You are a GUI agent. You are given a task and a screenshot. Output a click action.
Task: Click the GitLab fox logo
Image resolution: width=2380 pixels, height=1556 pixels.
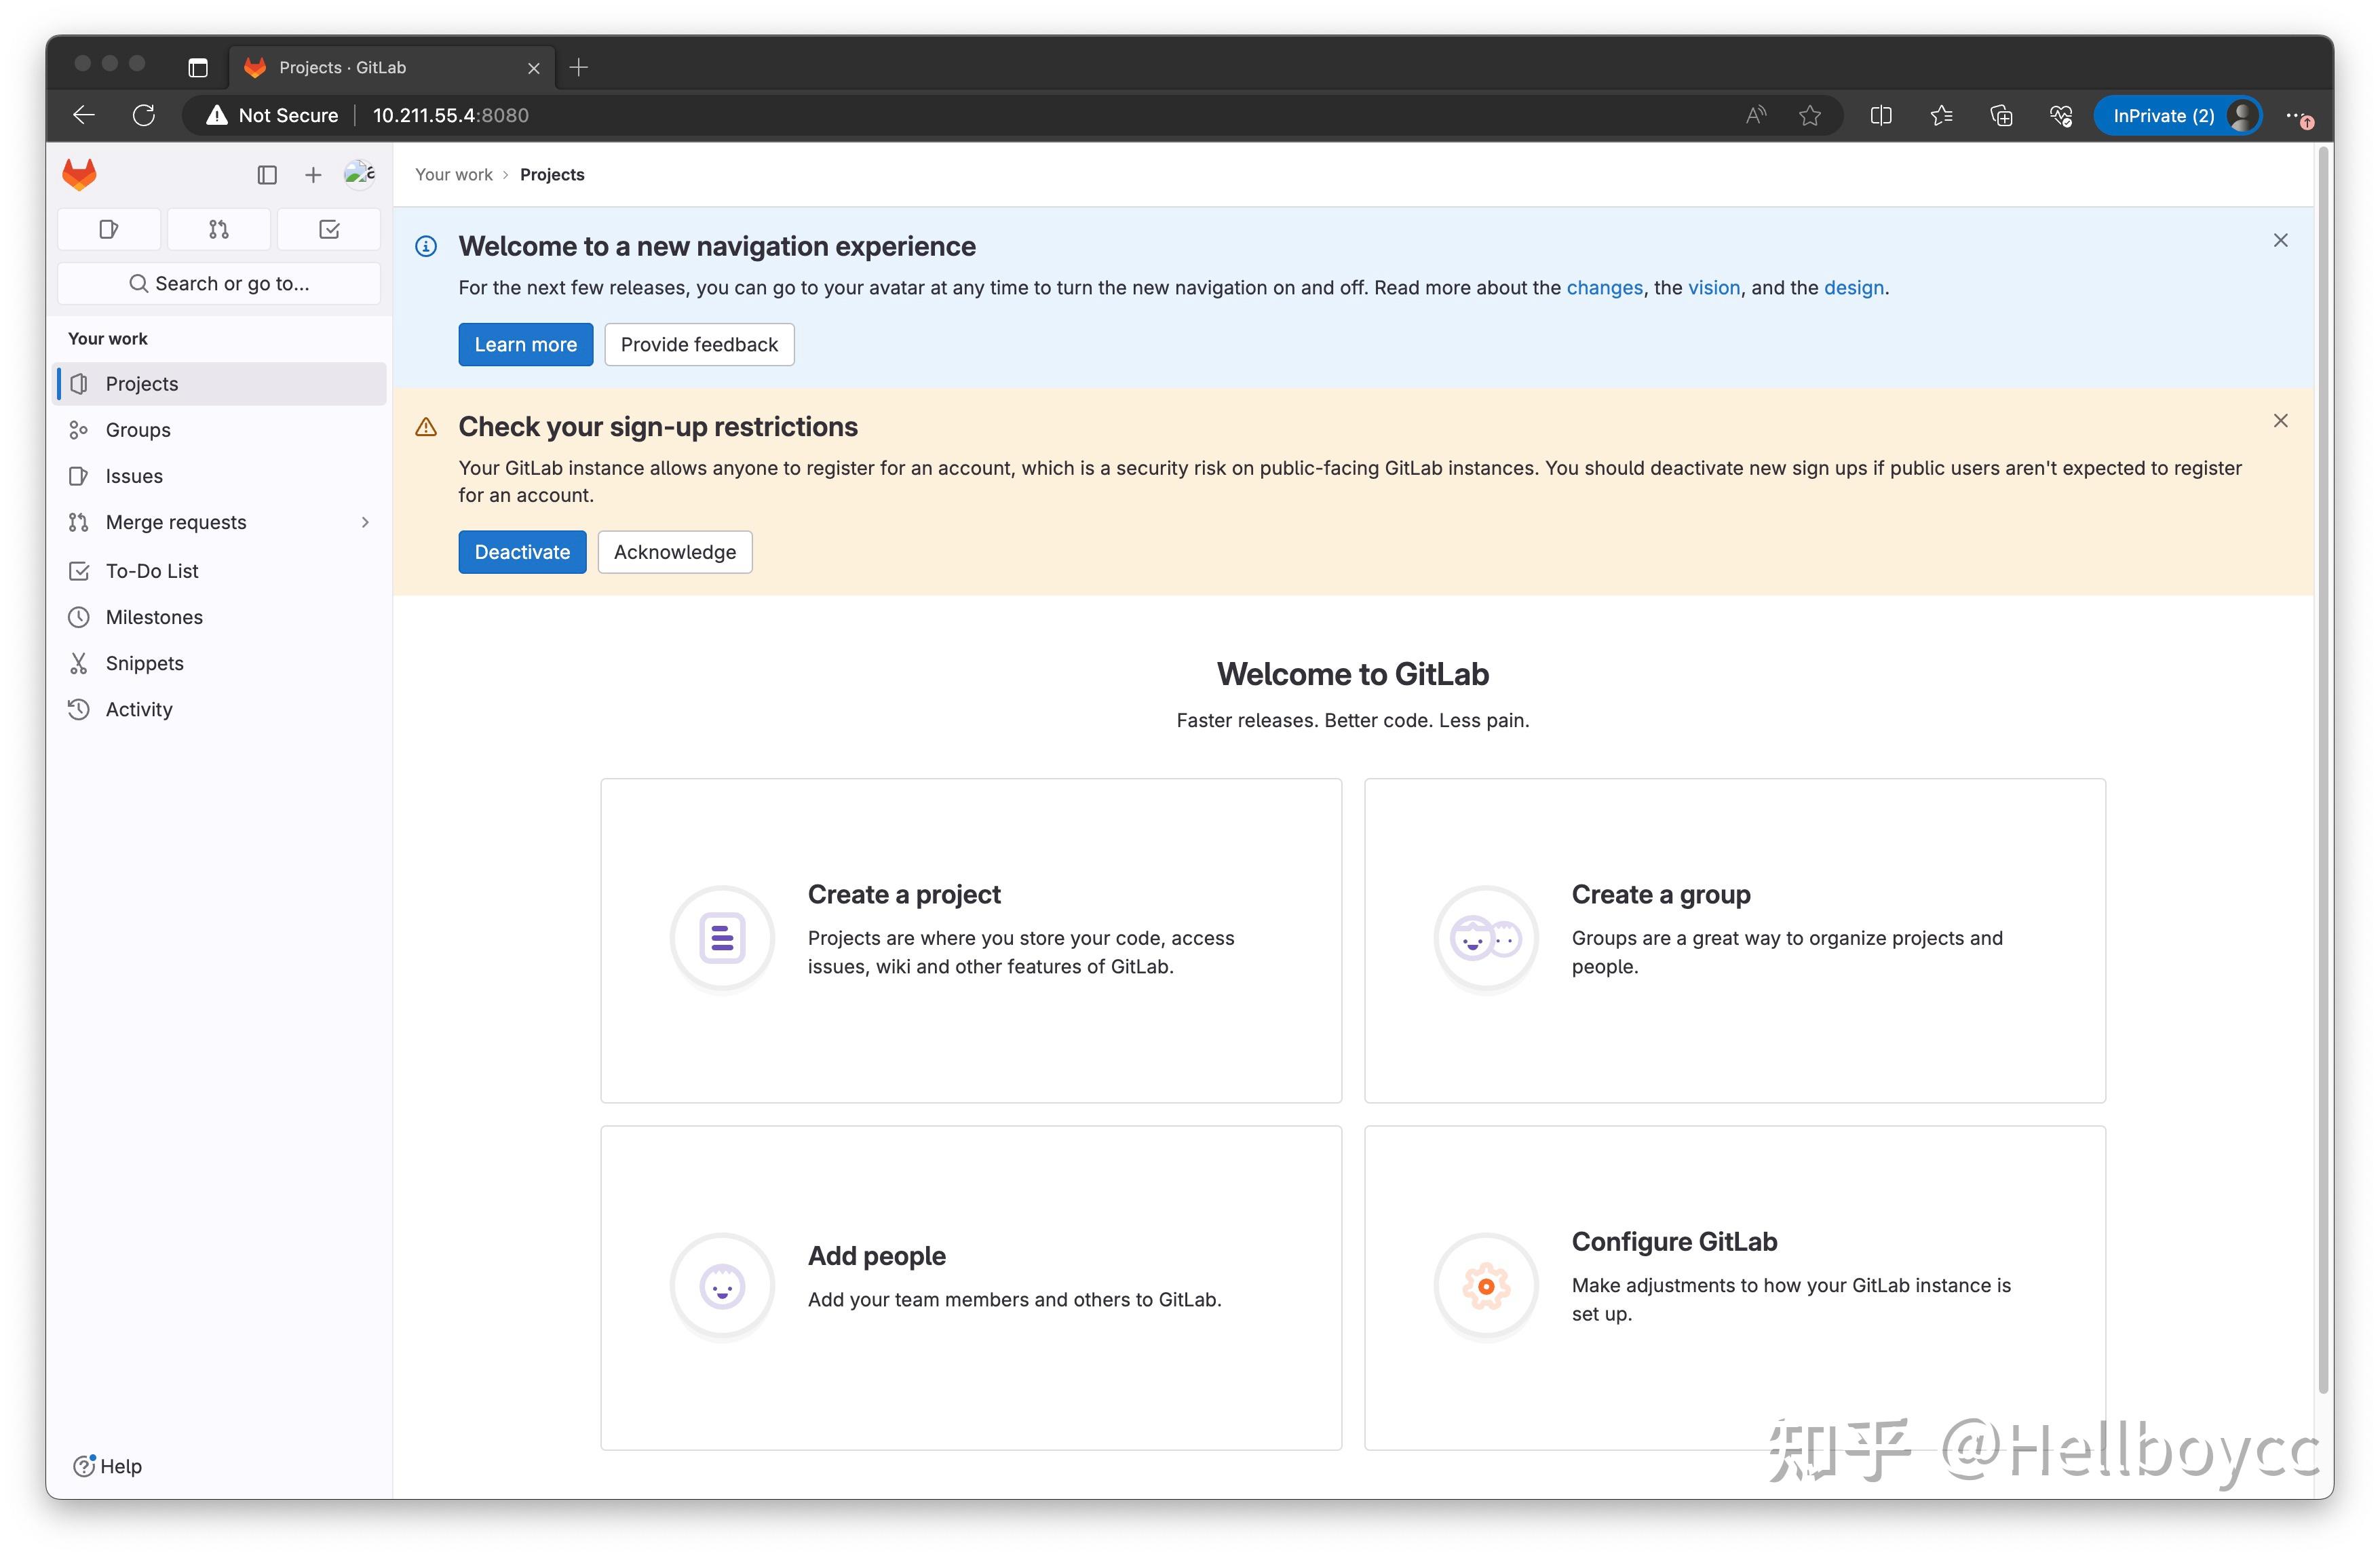click(79, 174)
